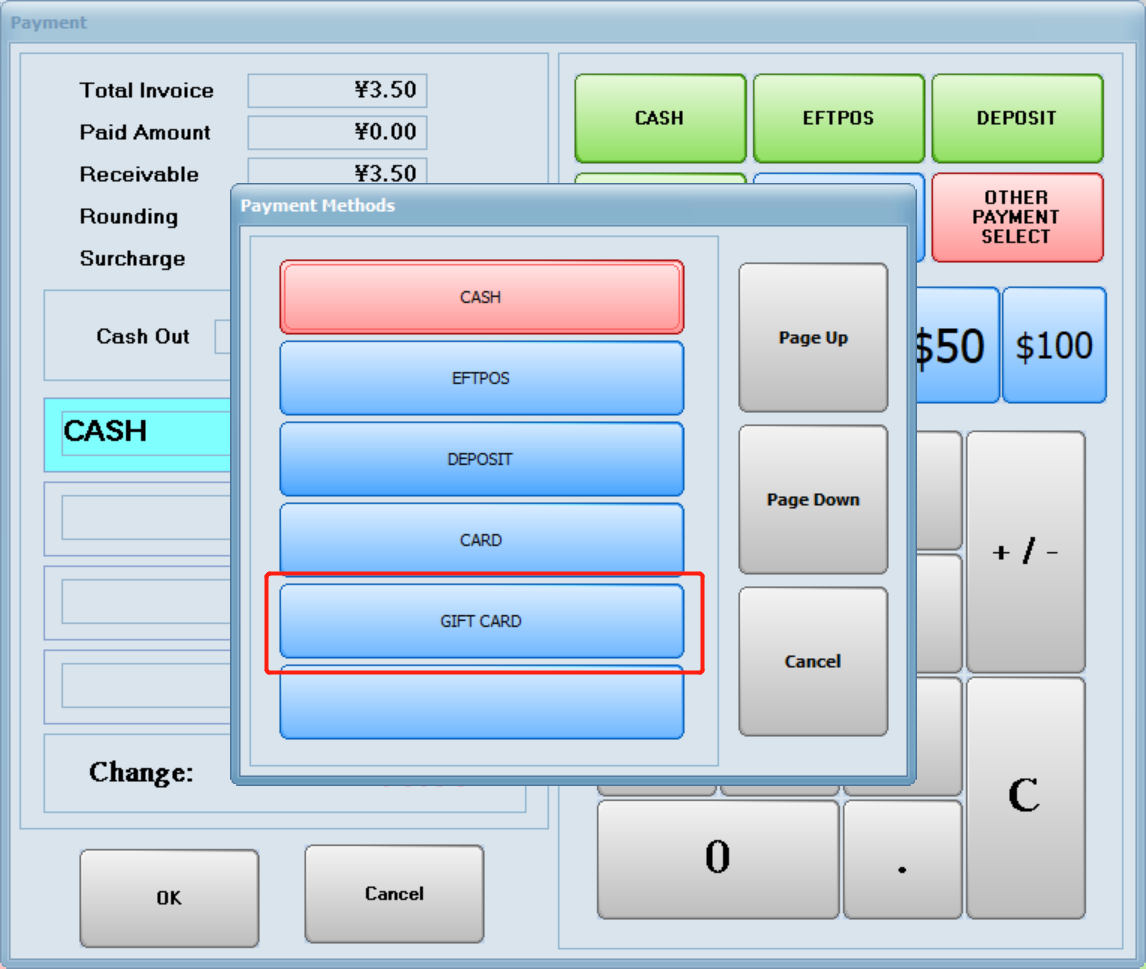Click Page Up in the Payment Methods dialog
This screenshot has width=1146, height=969.
click(x=813, y=337)
